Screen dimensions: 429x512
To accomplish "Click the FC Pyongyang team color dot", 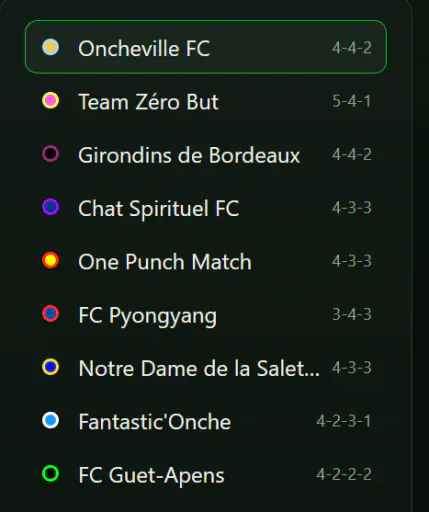I will pos(50,314).
